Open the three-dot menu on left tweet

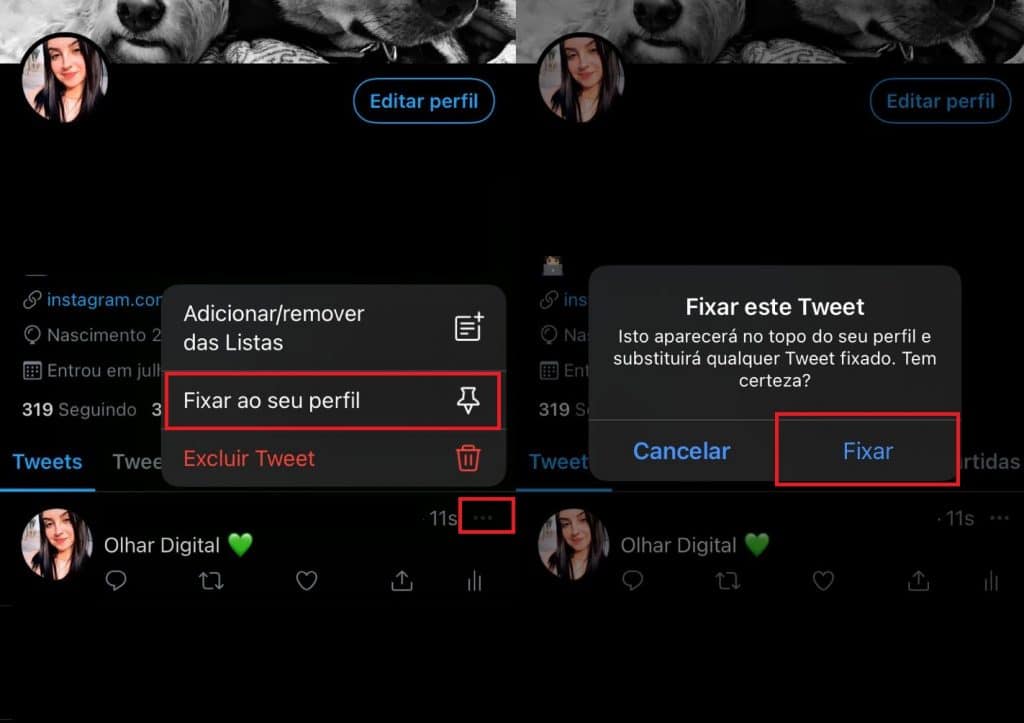[483, 517]
